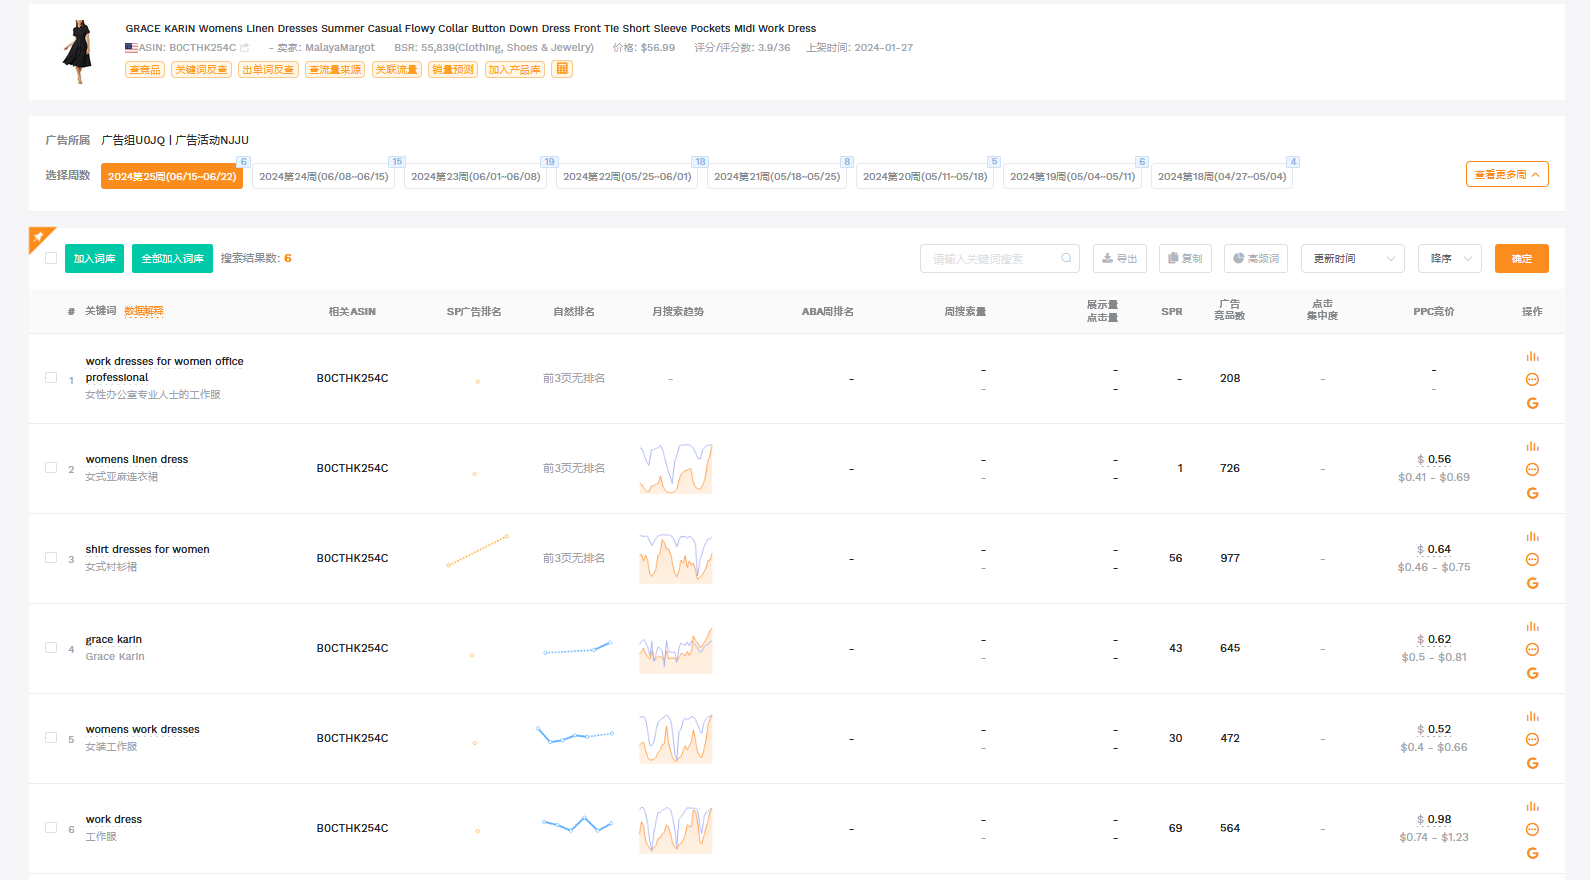The width and height of the screenshot is (1590, 880).
Task: Click Google search icon for 'grace karin' row
Action: (x=1532, y=673)
